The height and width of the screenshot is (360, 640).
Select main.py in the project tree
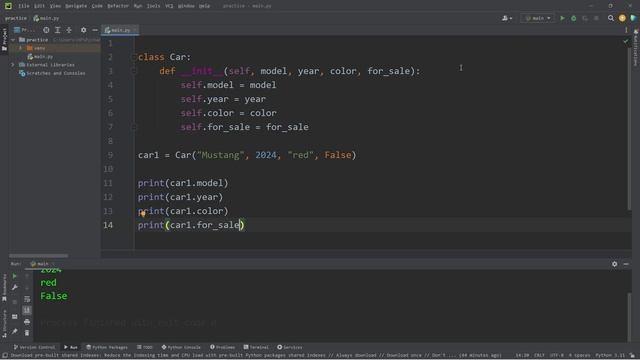pyautogui.click(x=40, y=57)
